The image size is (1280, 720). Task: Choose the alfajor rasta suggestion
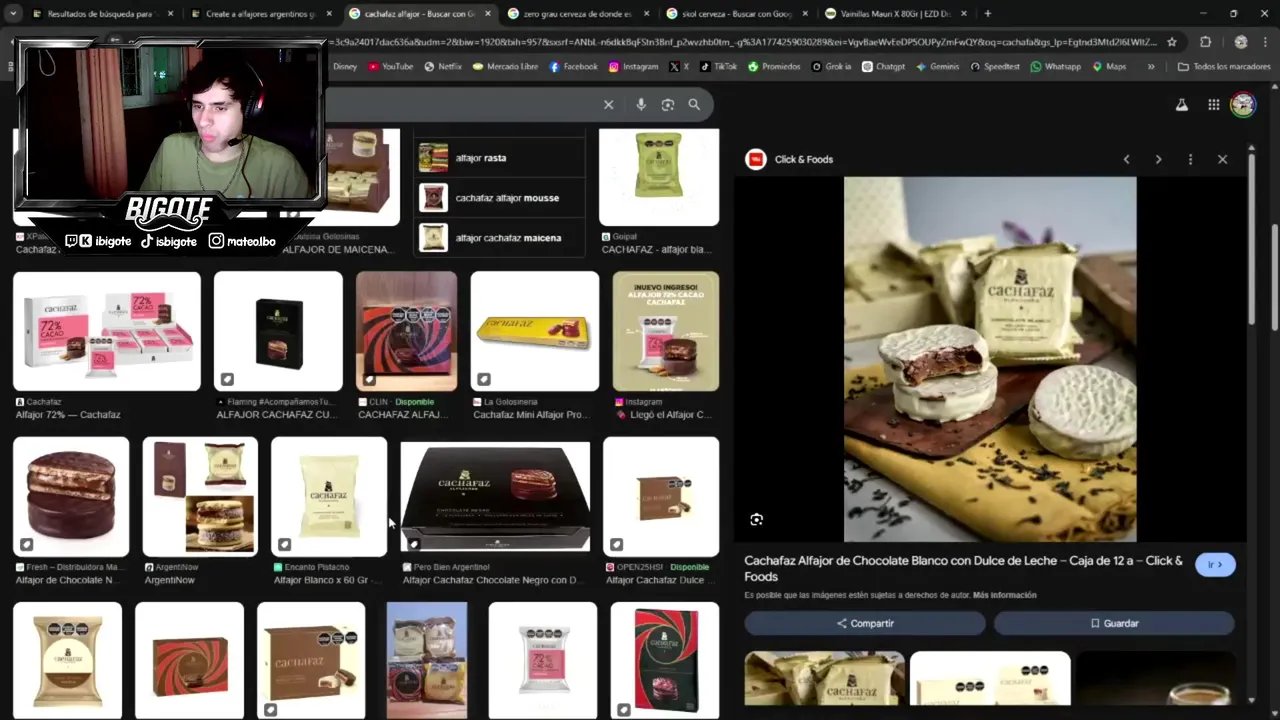click(x=499, y=158)
